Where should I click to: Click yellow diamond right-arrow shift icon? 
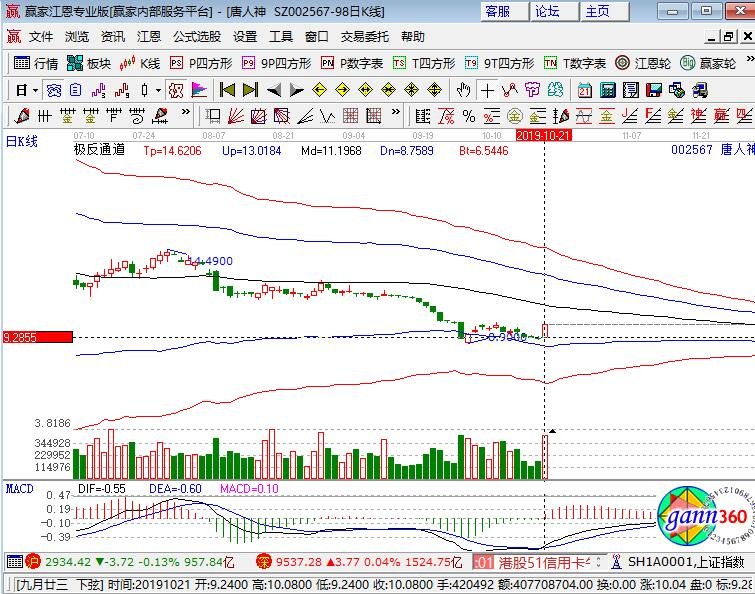[x=342, y=90]
